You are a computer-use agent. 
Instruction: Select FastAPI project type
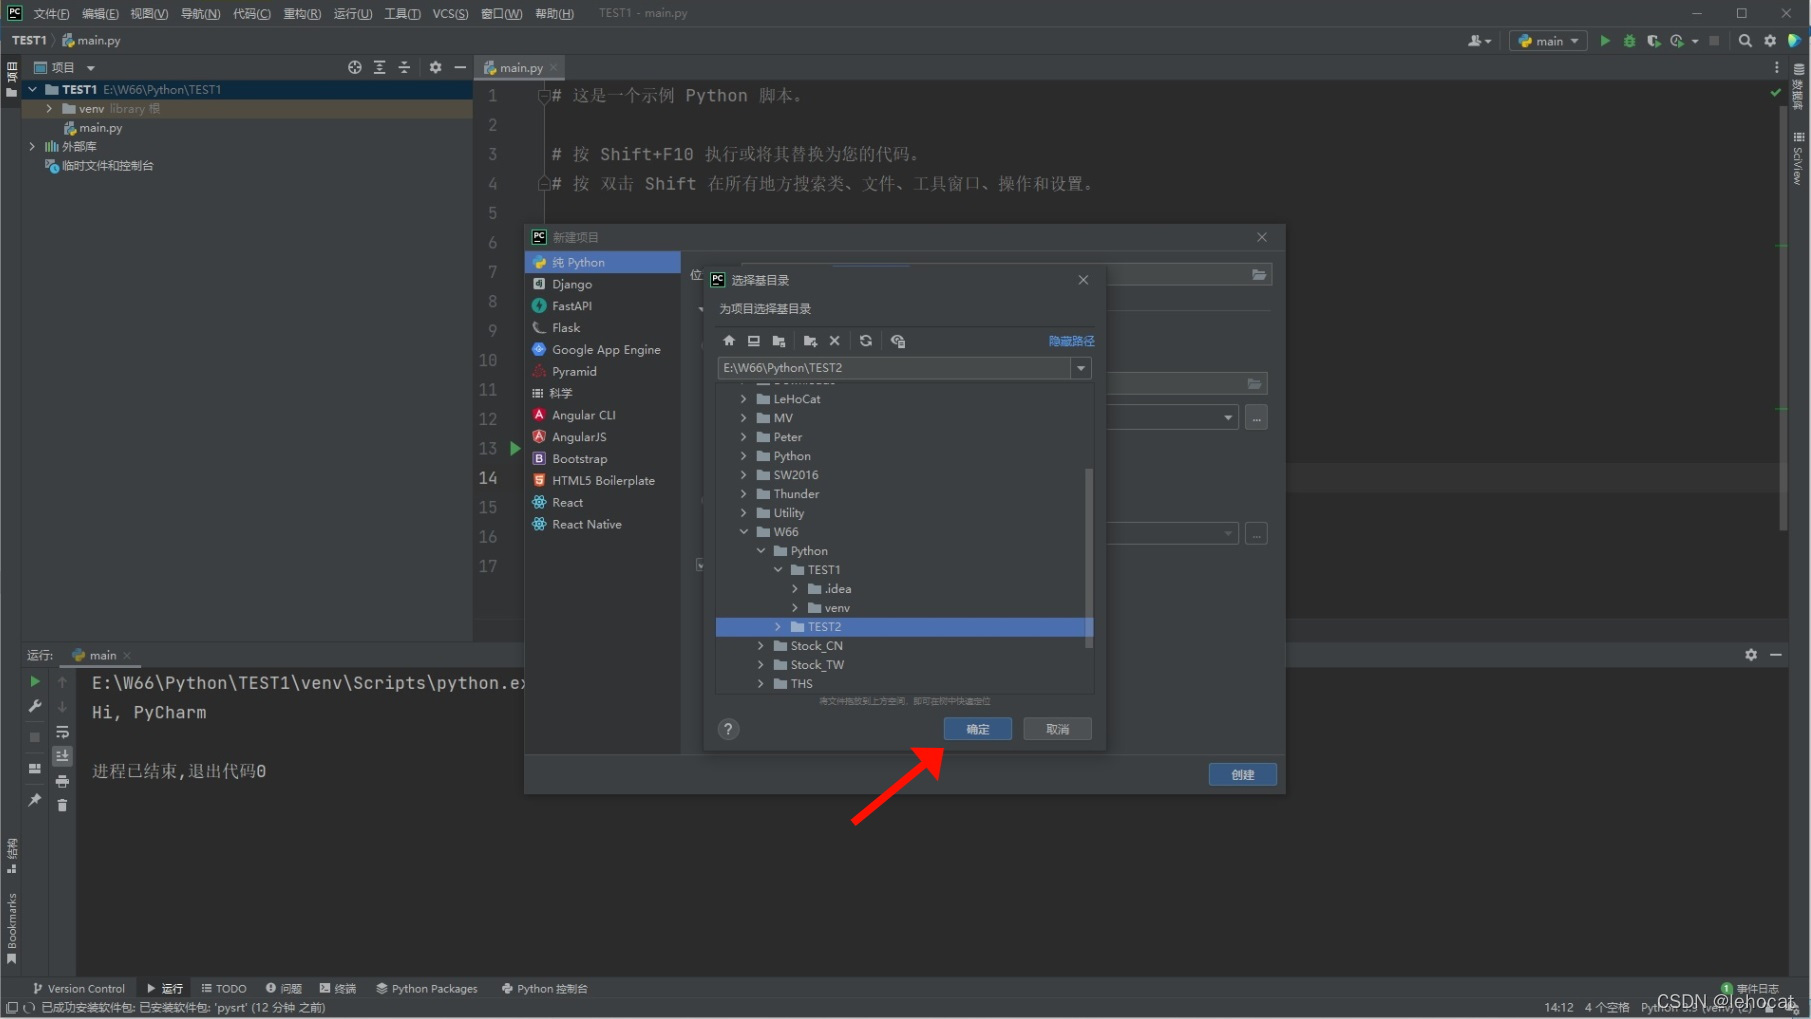(x=603, y=306)
